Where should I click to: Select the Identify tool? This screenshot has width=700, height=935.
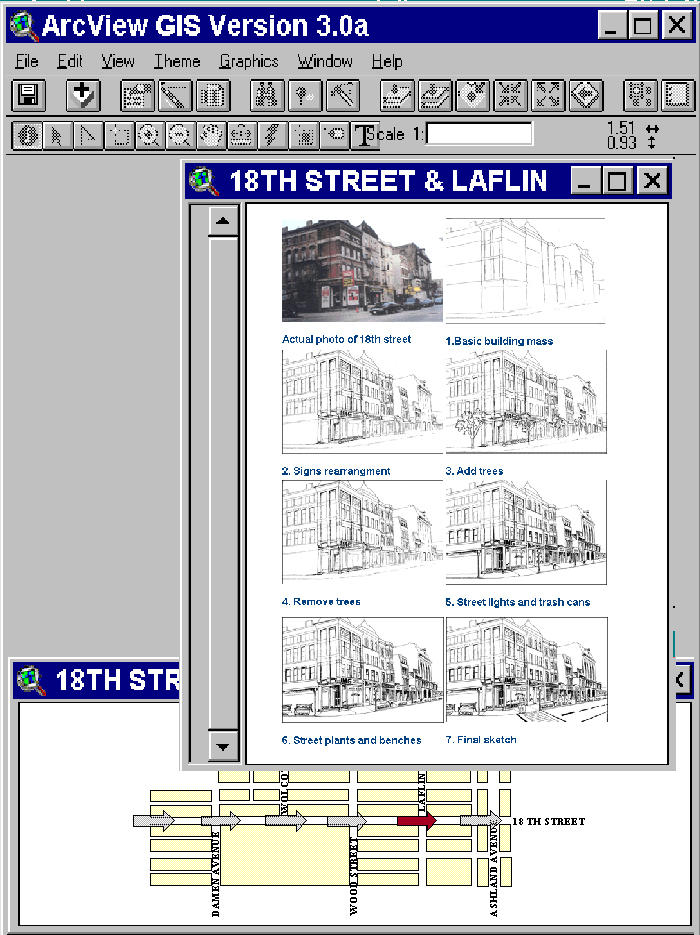pyautogui.click(x=28, y=135)
